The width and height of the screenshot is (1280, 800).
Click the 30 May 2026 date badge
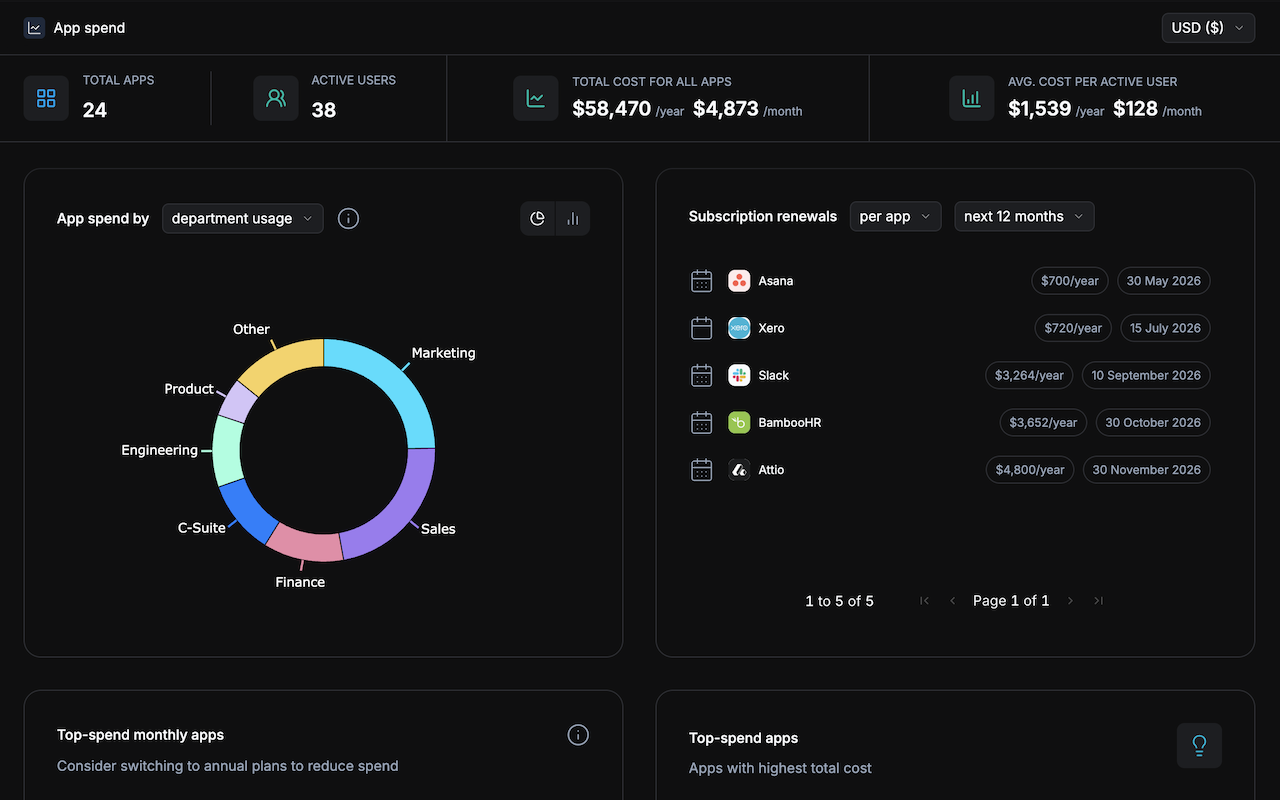pos(1163,281)
